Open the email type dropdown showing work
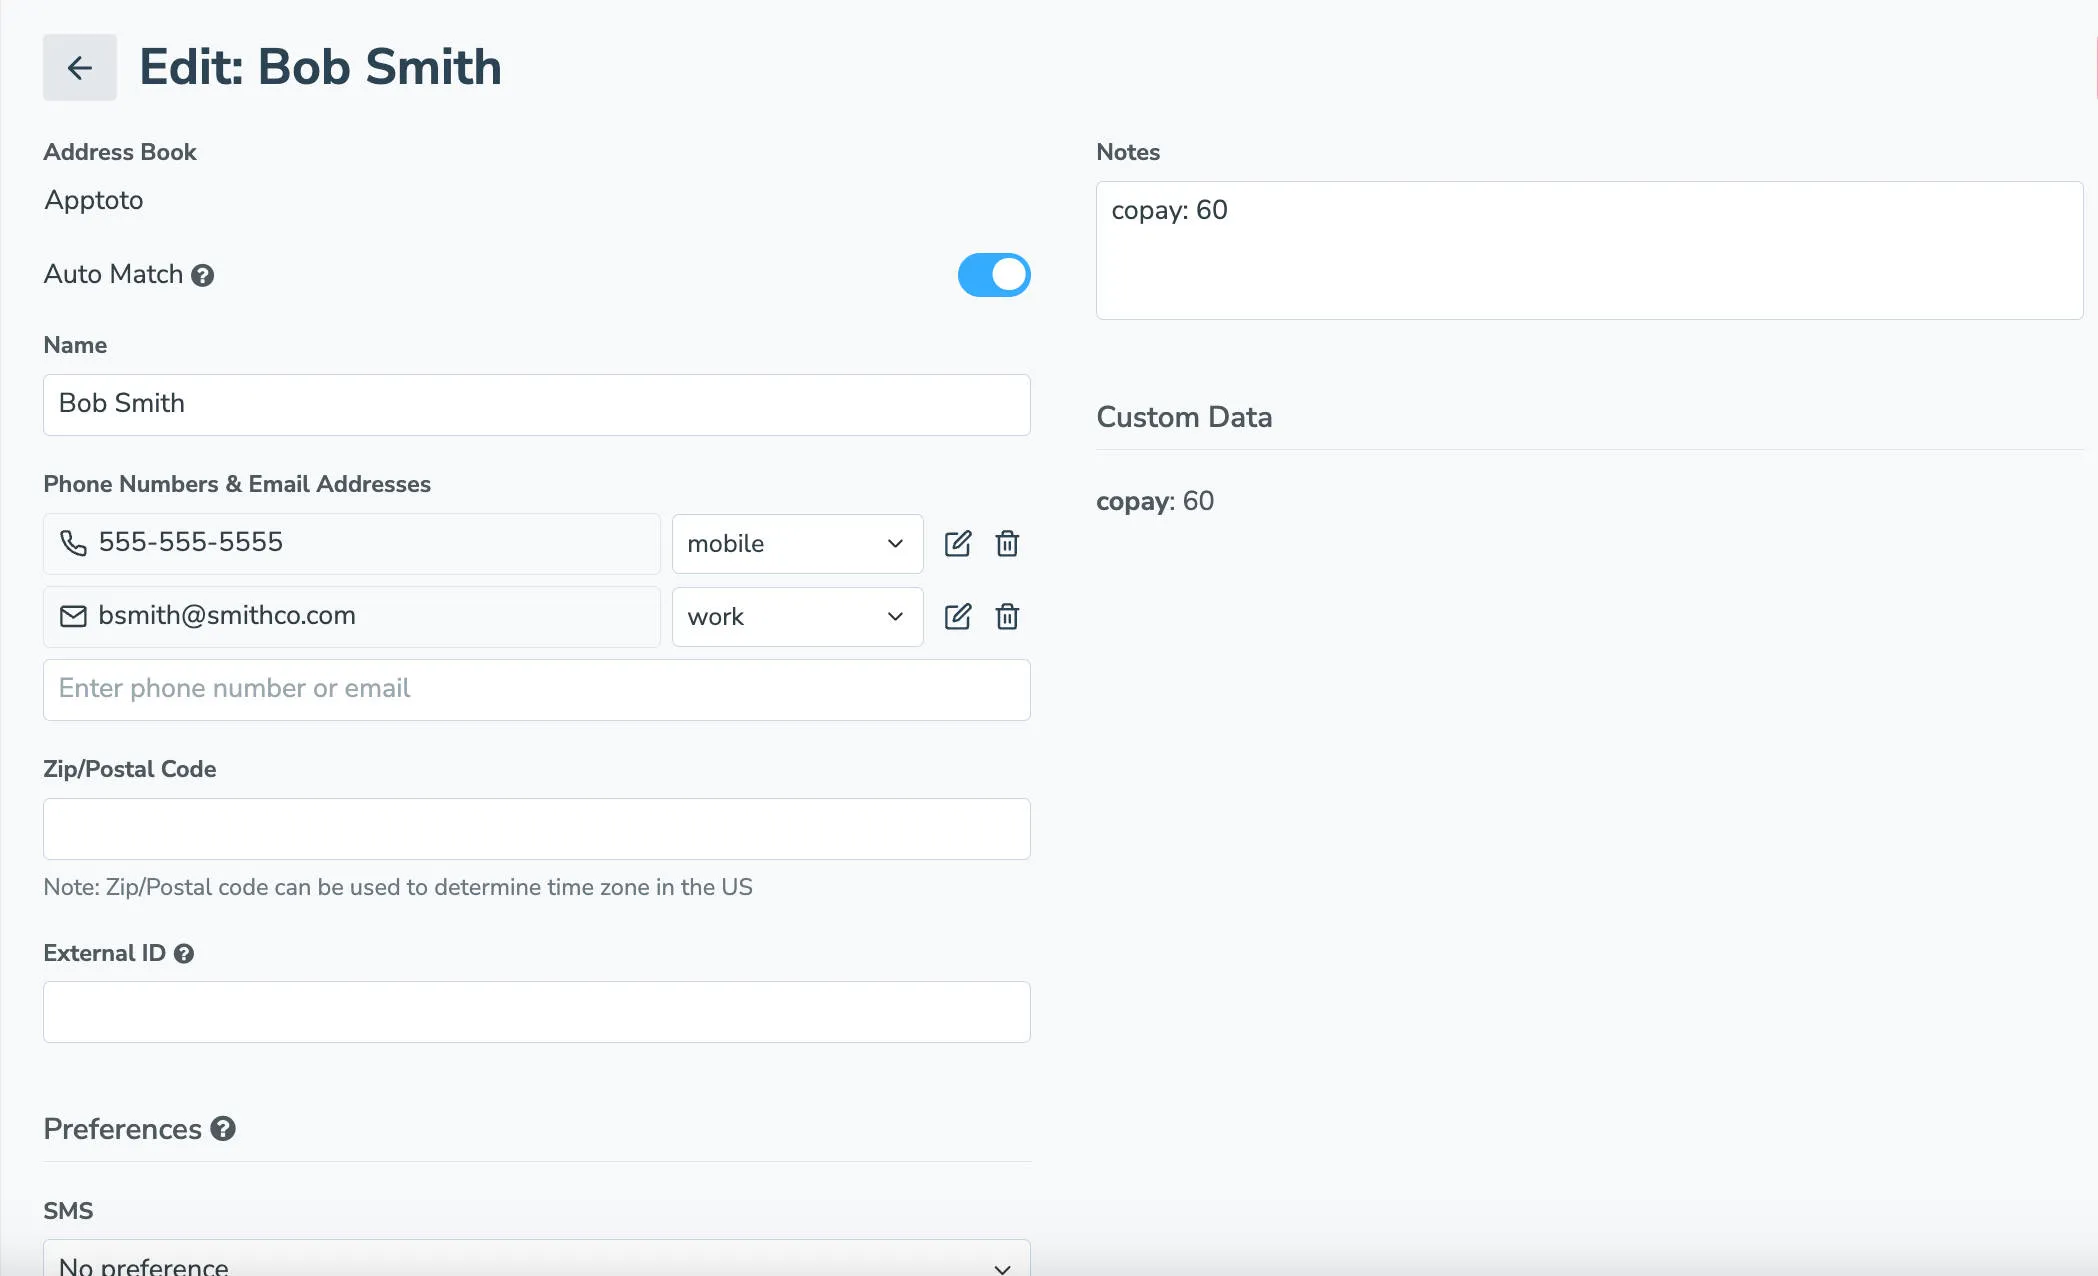 click(x=797, y=616)
